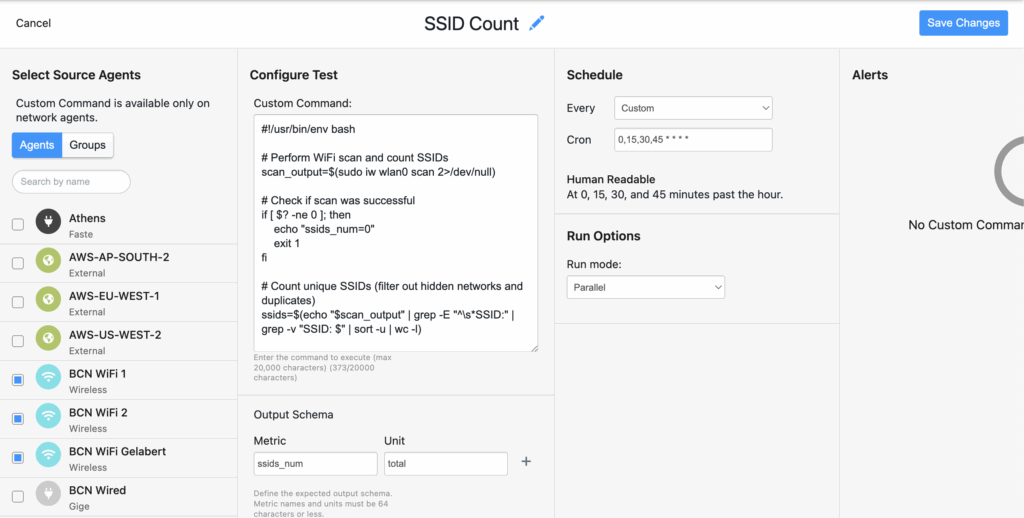The image size is (1024, 518).
Task: Click the Athens agent plug icon
Action: (48, 223)
